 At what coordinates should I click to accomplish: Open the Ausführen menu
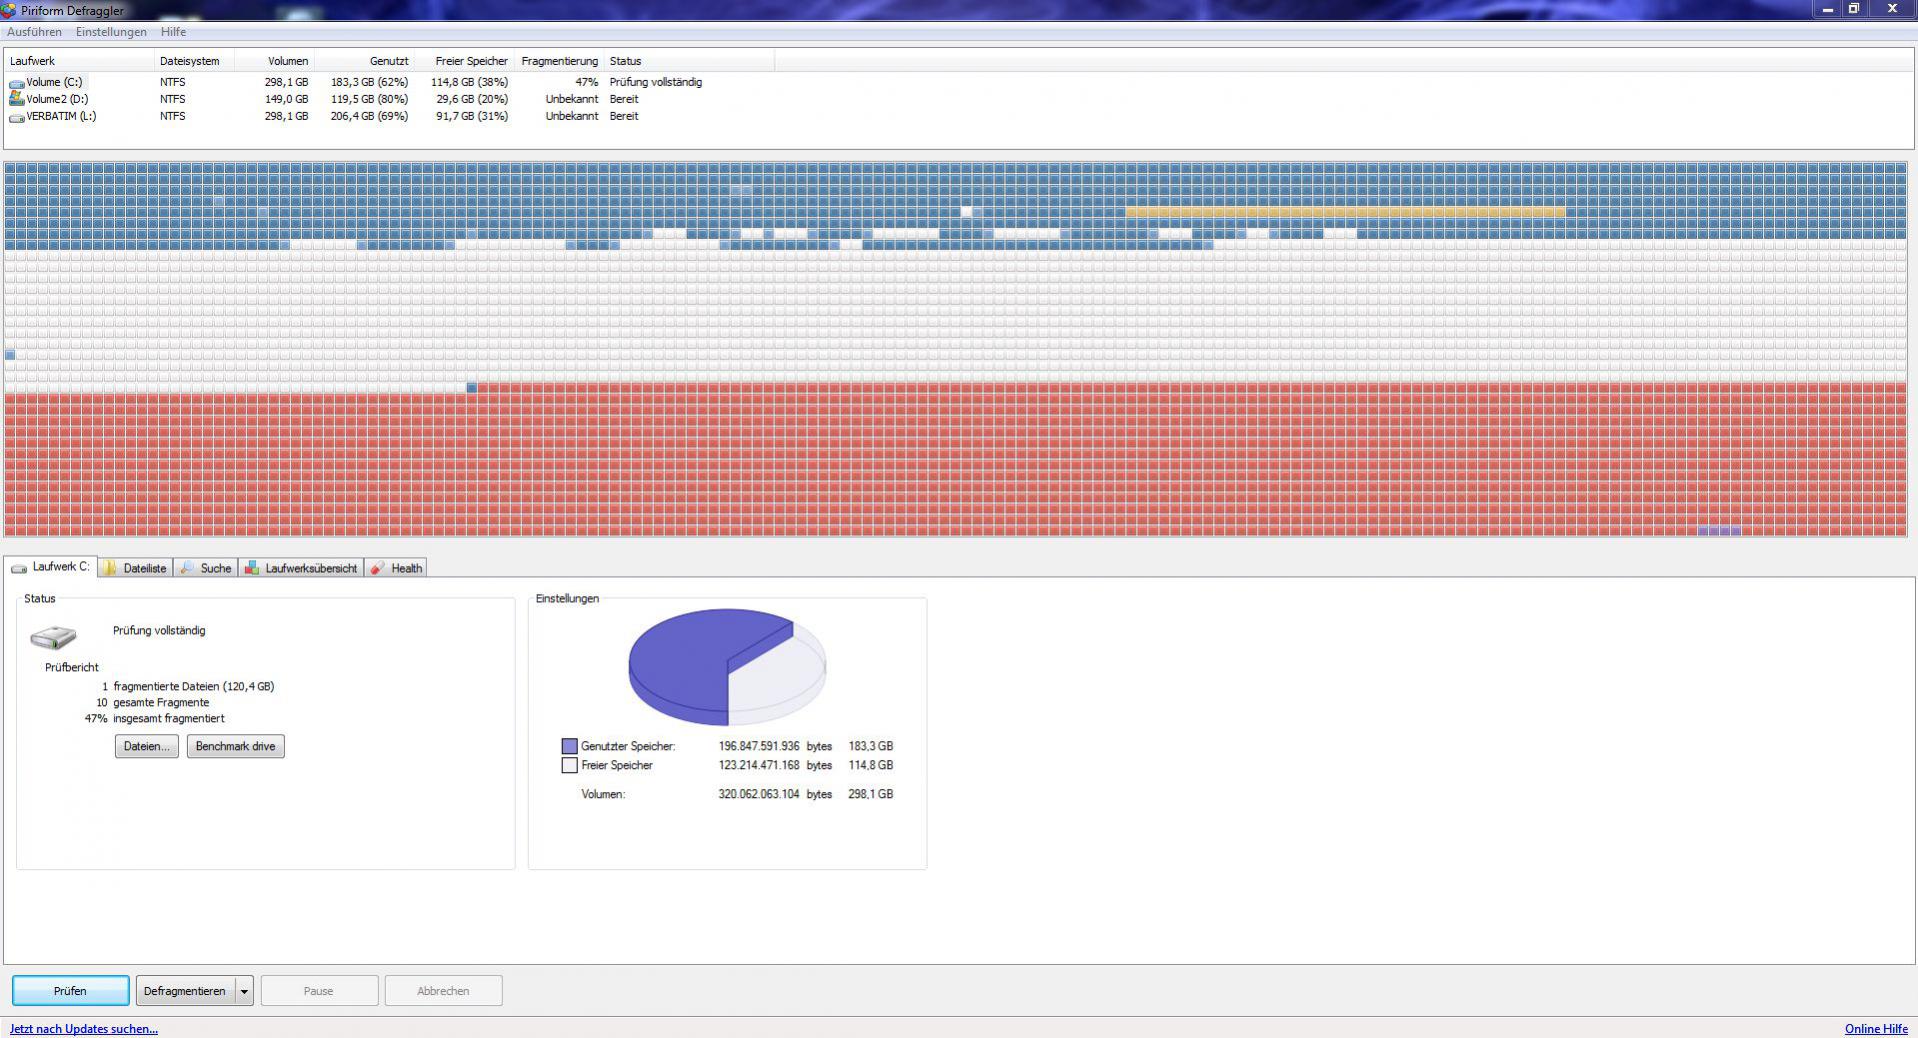point(34,32)
